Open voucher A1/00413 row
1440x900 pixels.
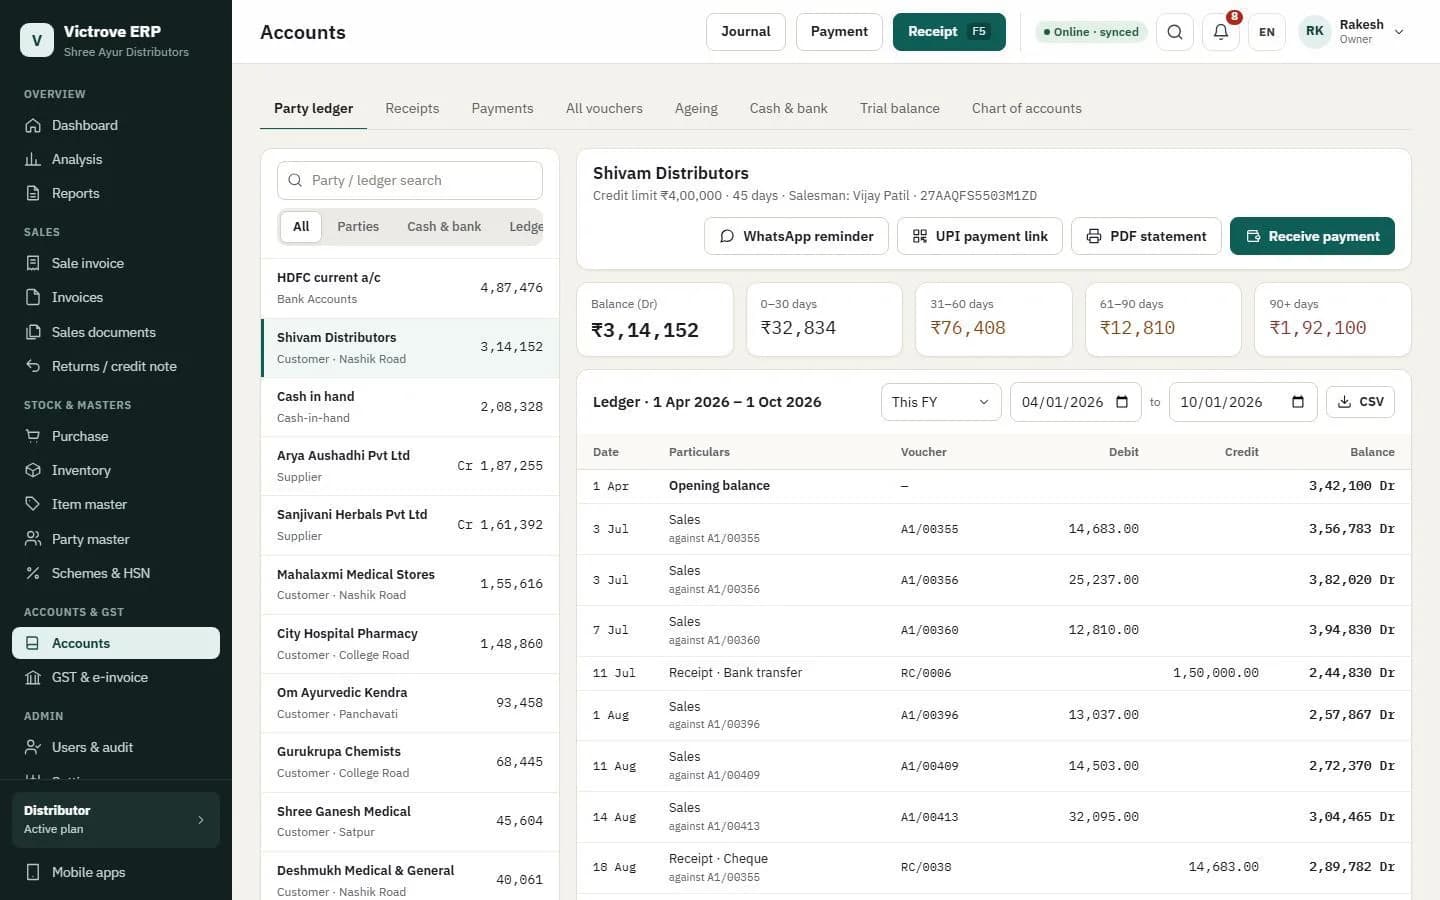(994, 817)
